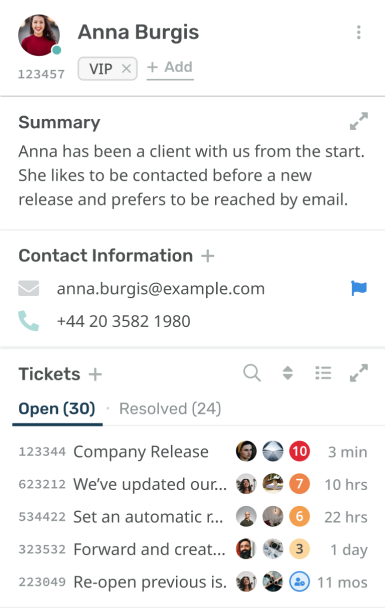Select the Open (30) tab

pyautogui.click(x=57, y=409)
